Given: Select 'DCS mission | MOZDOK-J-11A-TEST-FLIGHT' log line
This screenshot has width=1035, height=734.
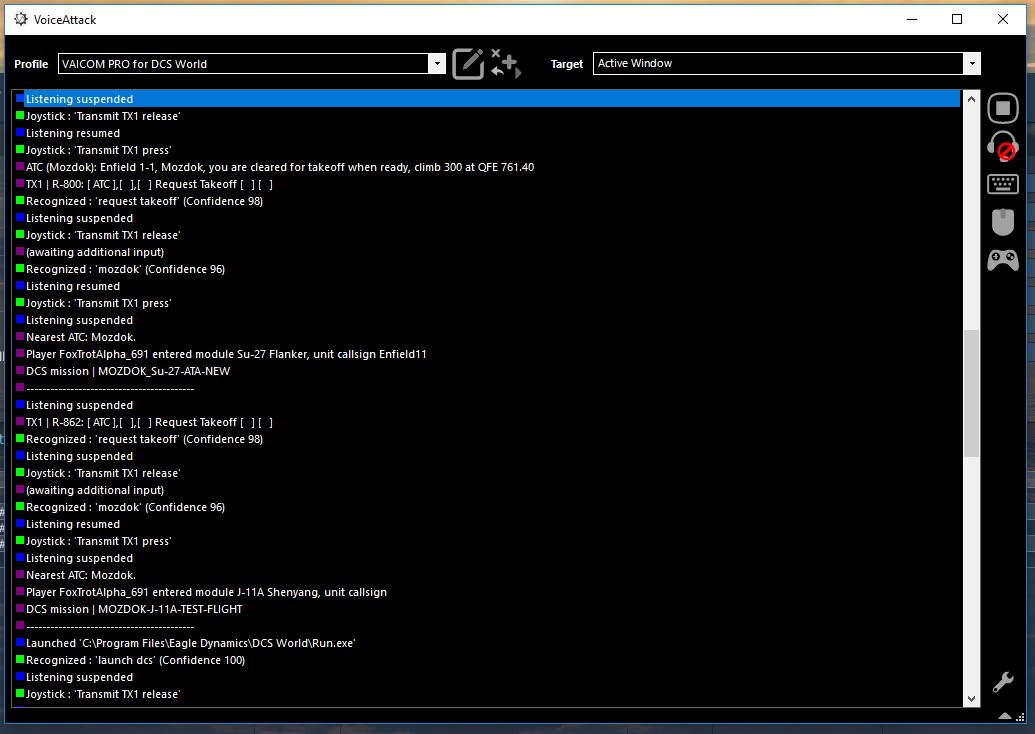Looking at the screenshot, I should 134,609.
